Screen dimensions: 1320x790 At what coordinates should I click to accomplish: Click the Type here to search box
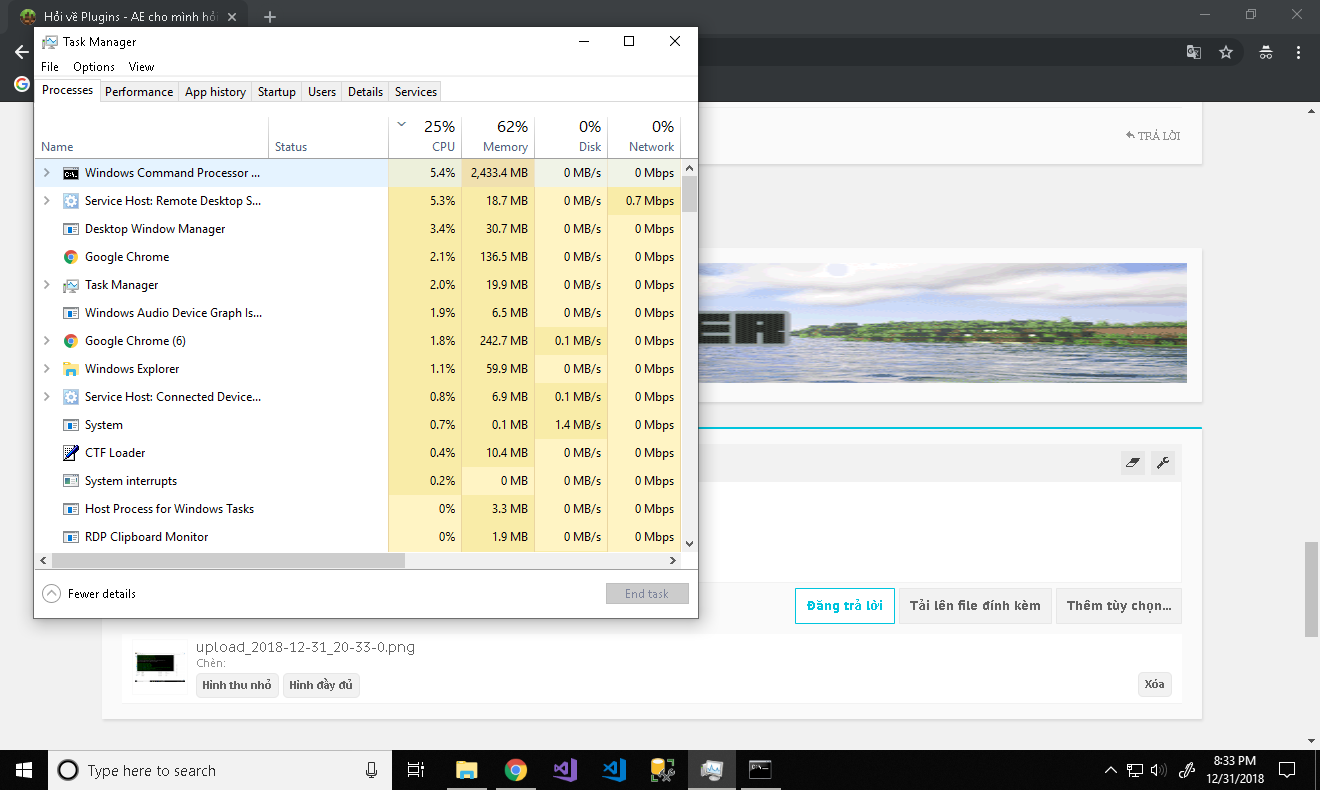coord(218,770)
